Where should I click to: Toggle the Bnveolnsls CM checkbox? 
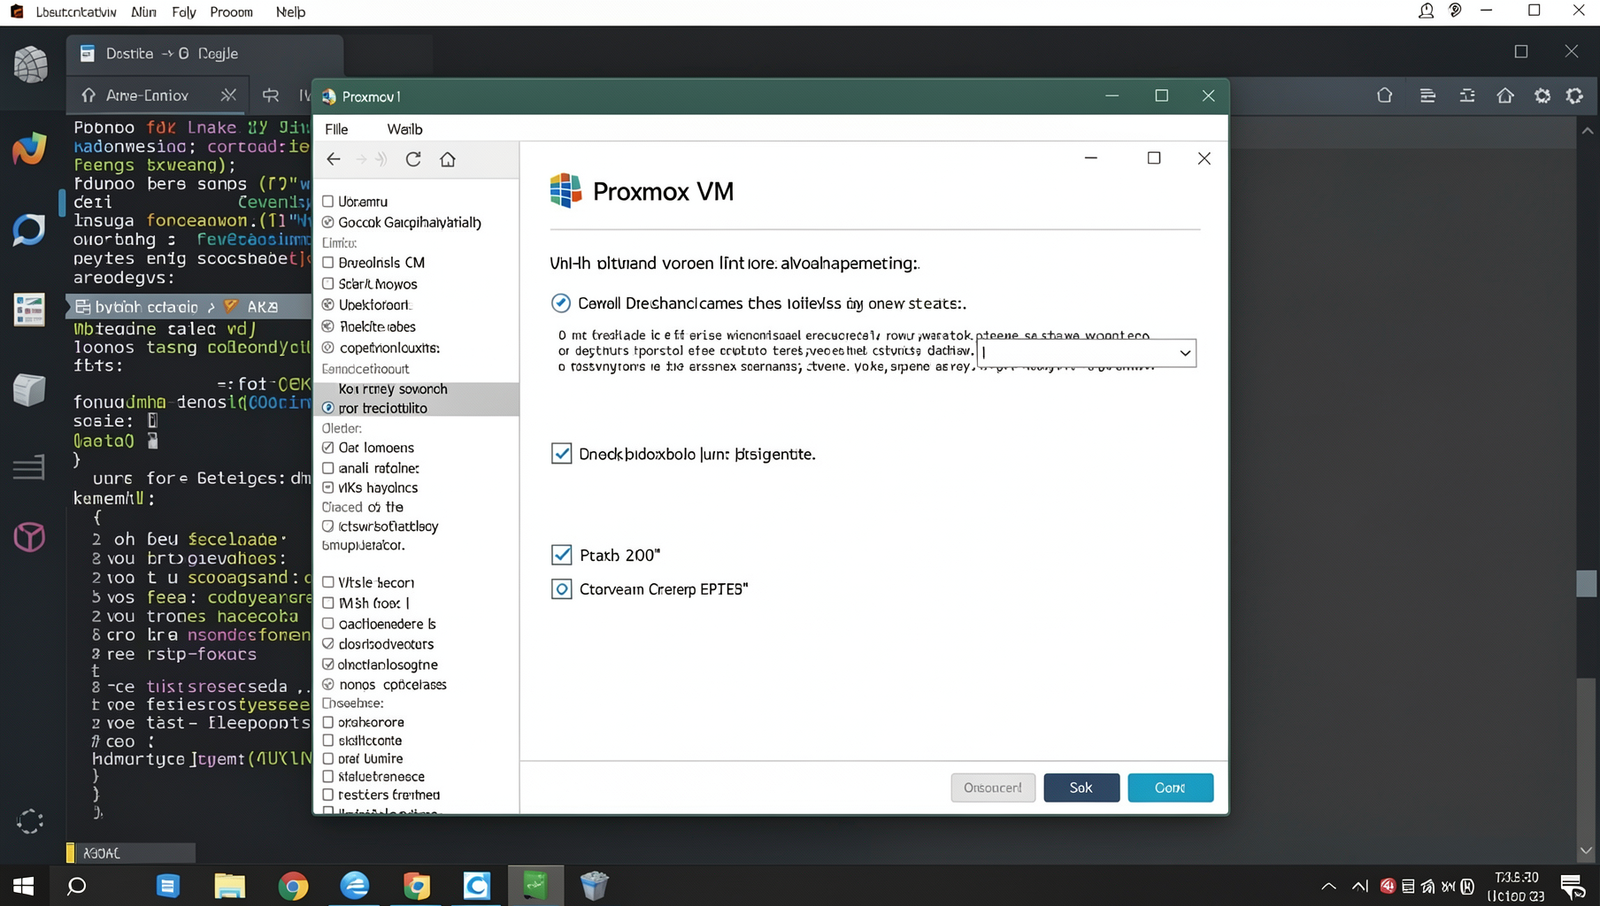point(328,262)
